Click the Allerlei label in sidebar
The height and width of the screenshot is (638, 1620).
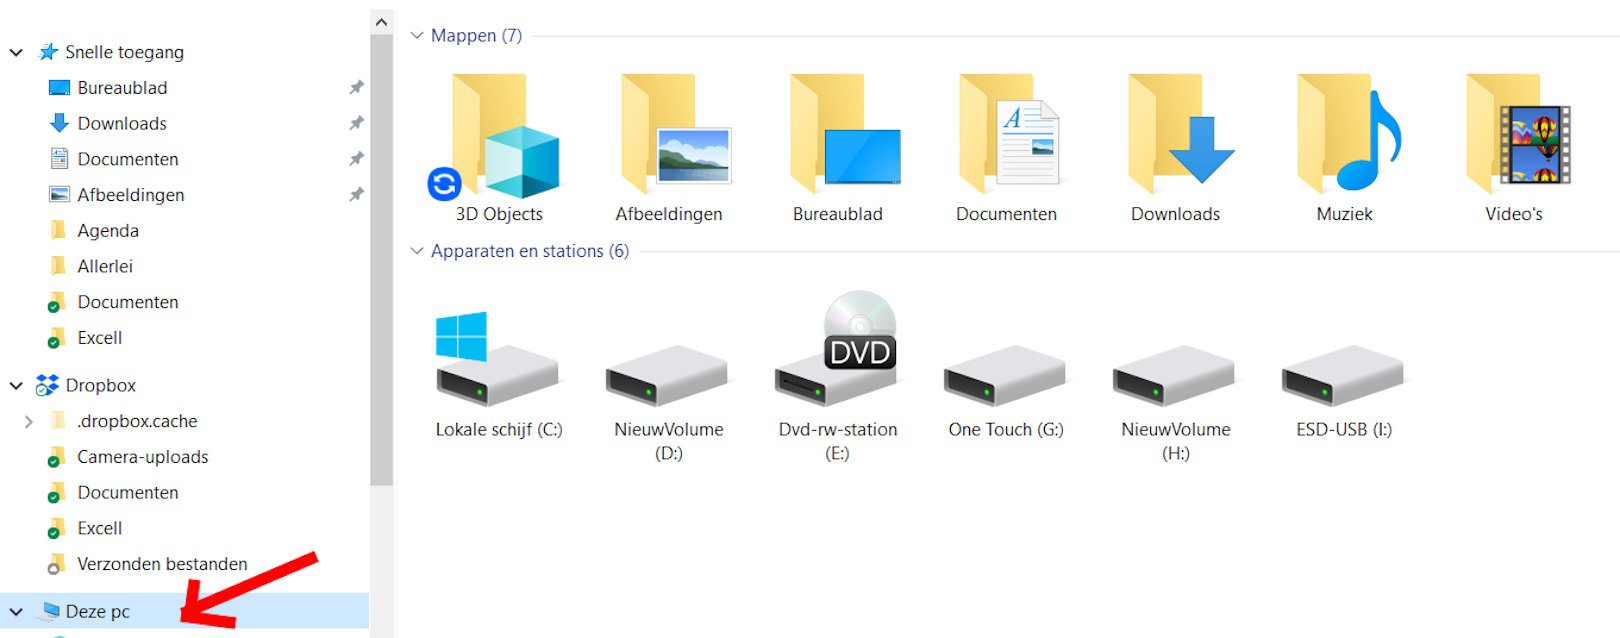pyautogui.click(x=105, y=266)
